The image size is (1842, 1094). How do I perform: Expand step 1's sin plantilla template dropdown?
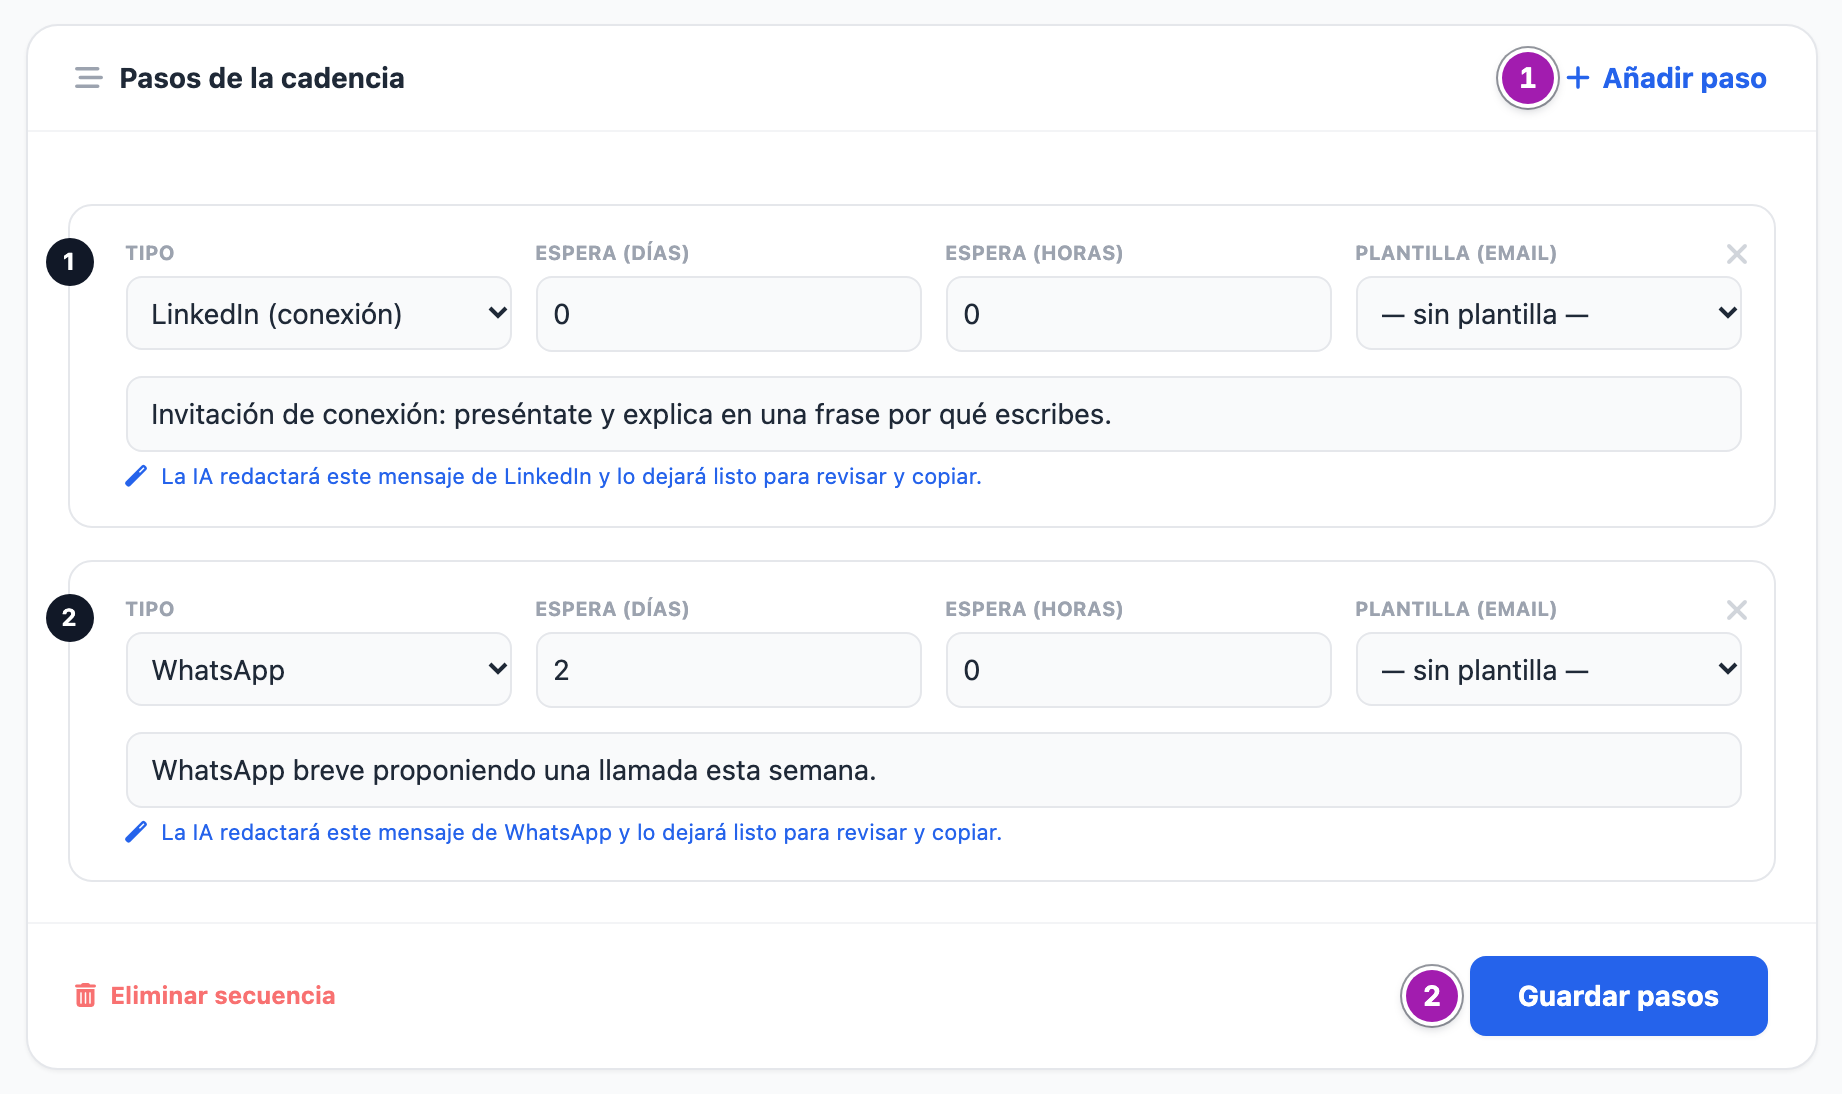click(x=1548, y=314)
